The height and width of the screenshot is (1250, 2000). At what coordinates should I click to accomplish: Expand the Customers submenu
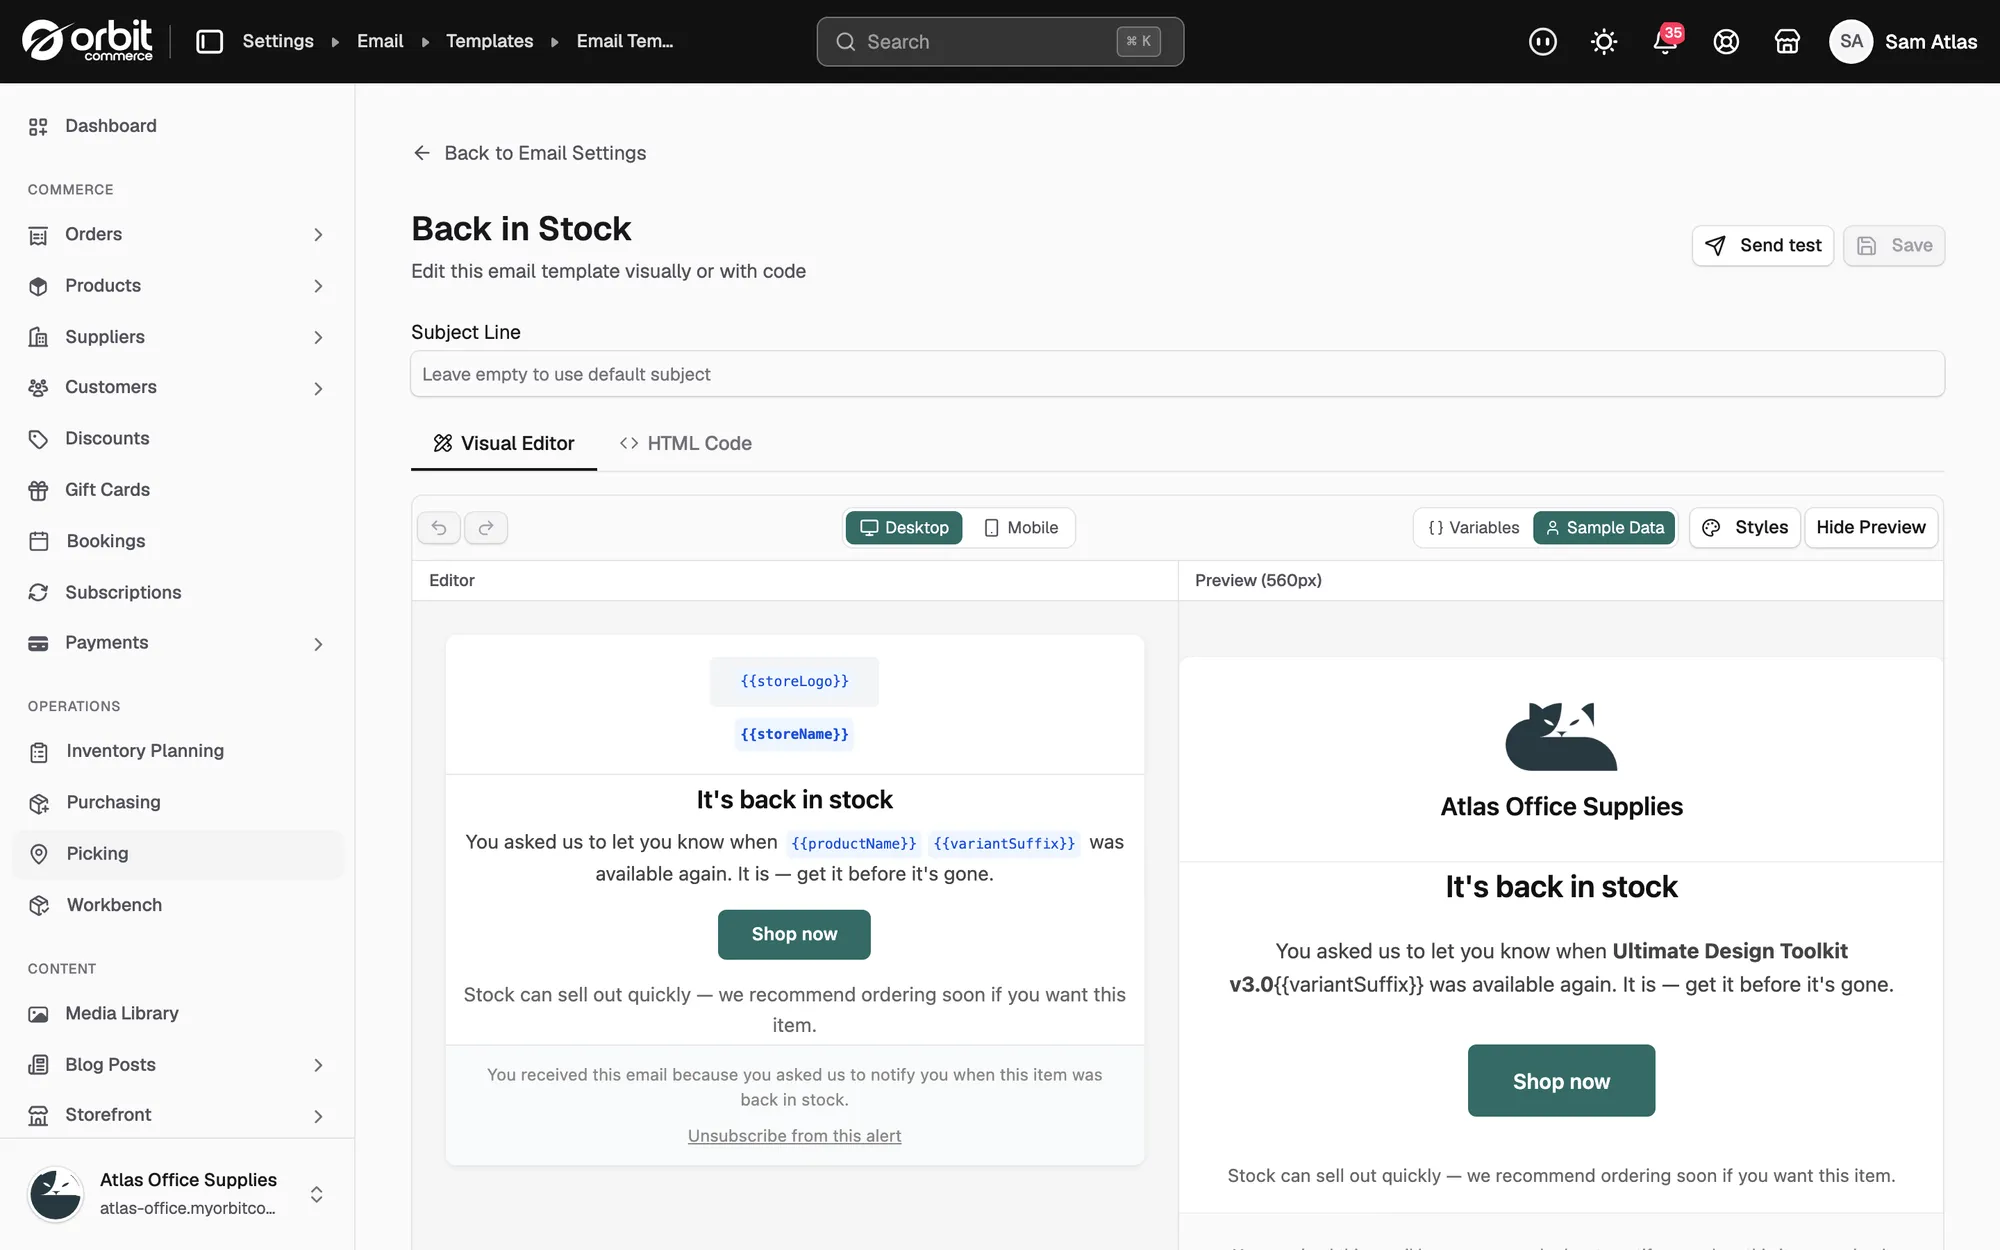click(x=318, y=388)
